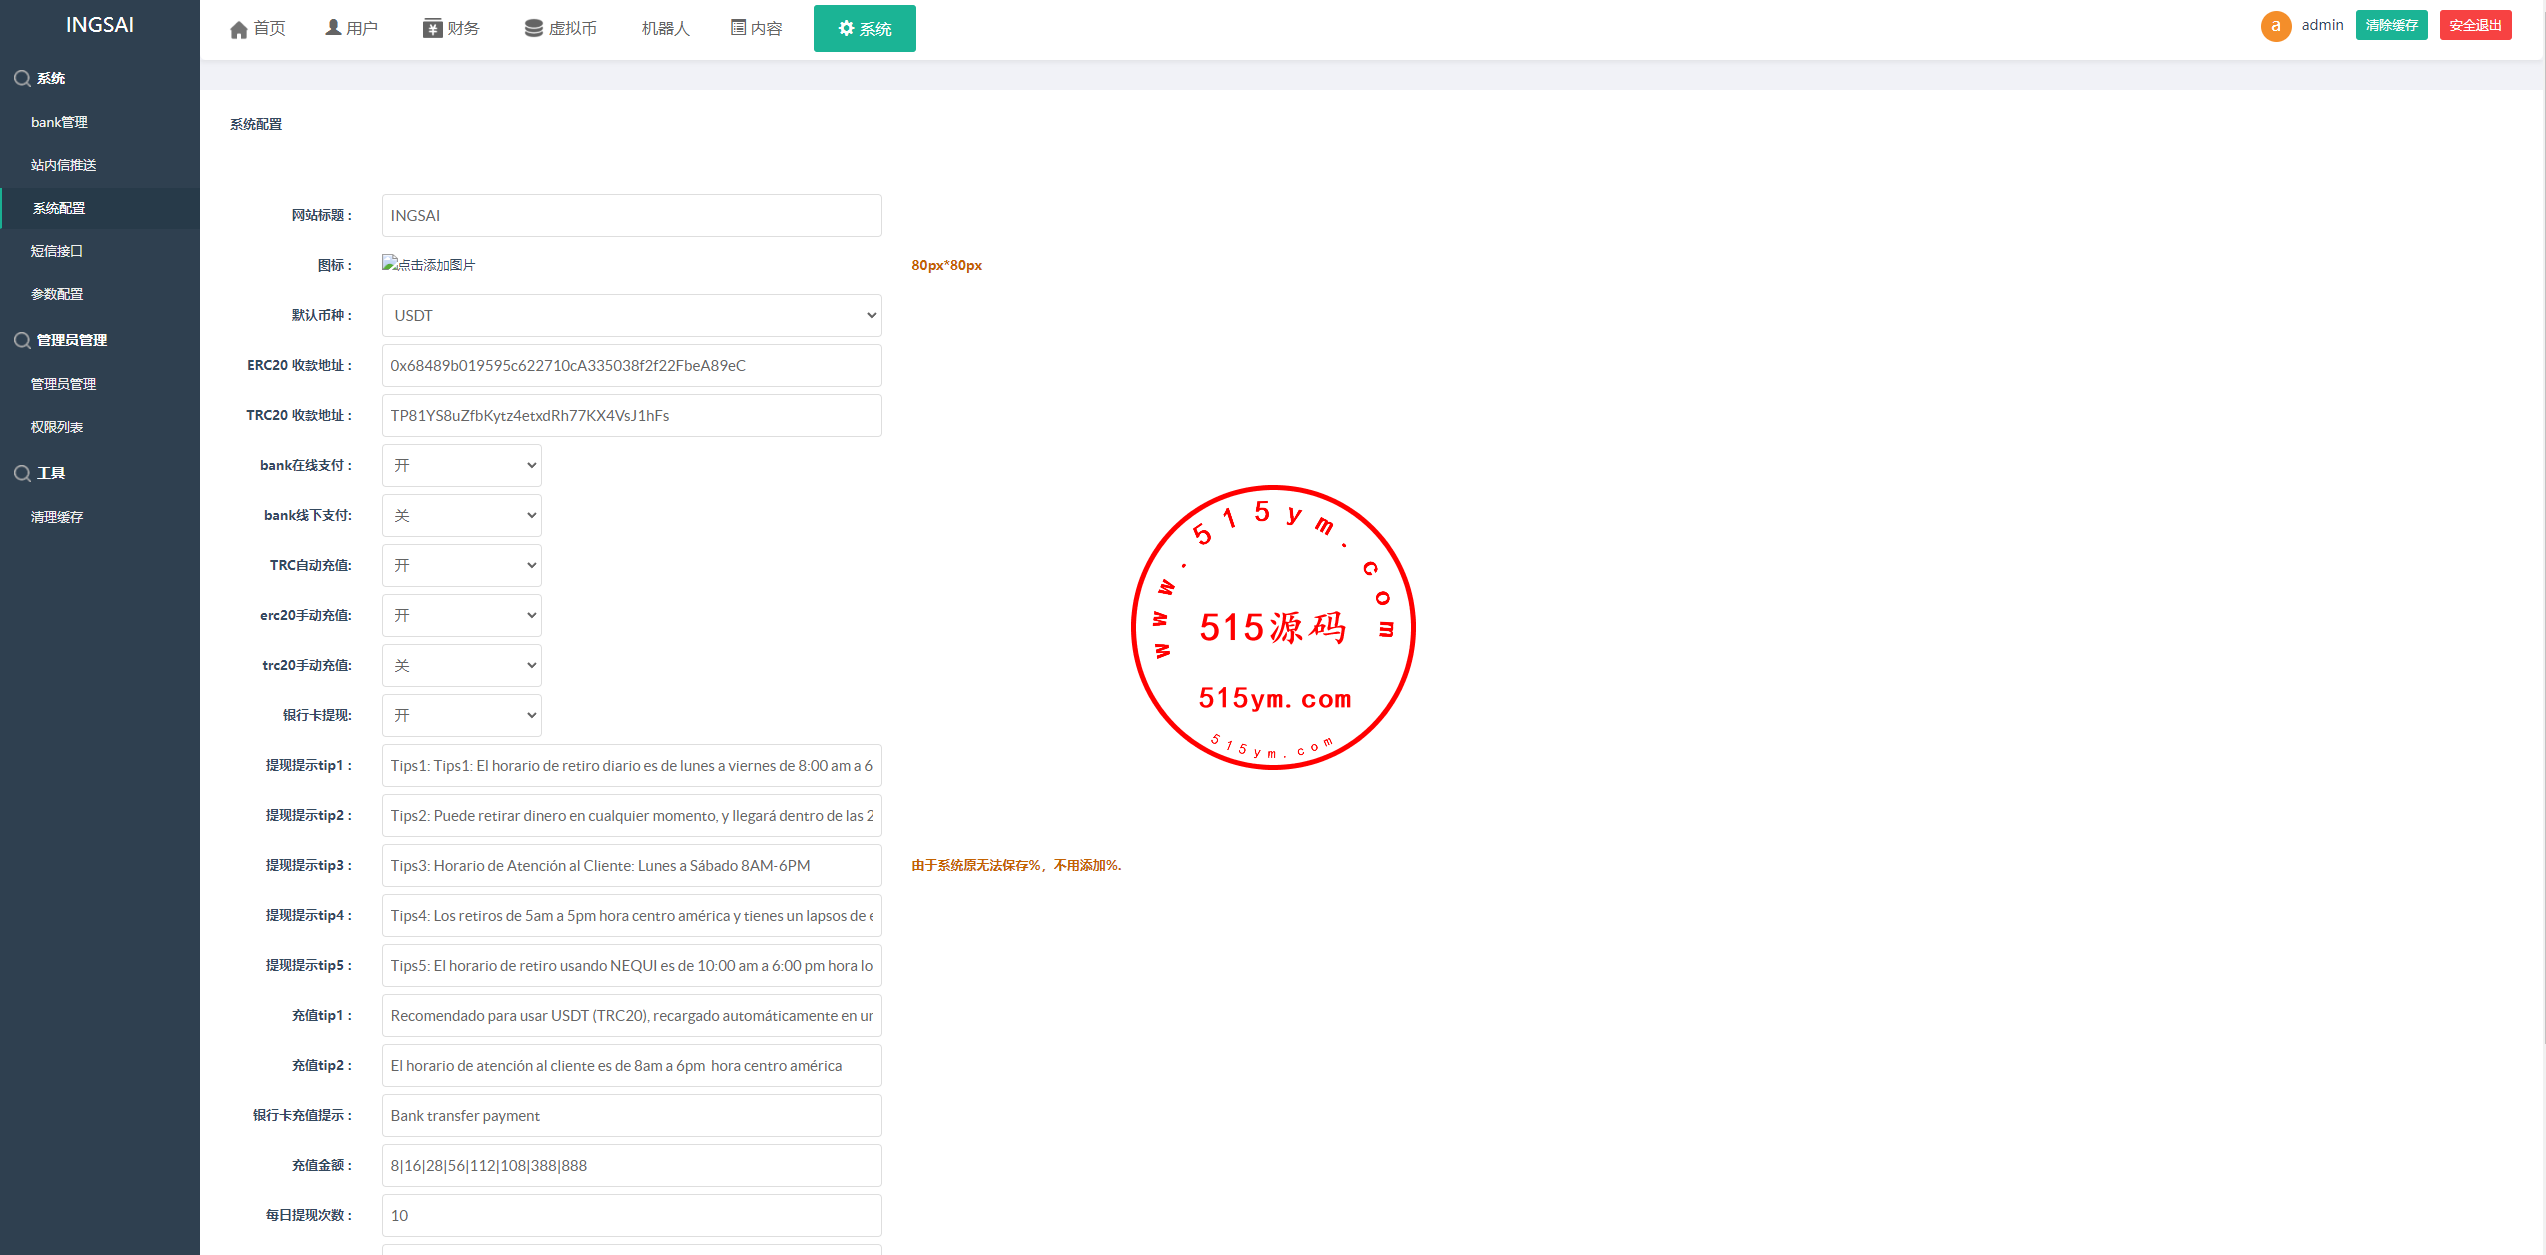Open the TRC自动充值 selector
The image size is (2546, 1255).
[461, 566]
